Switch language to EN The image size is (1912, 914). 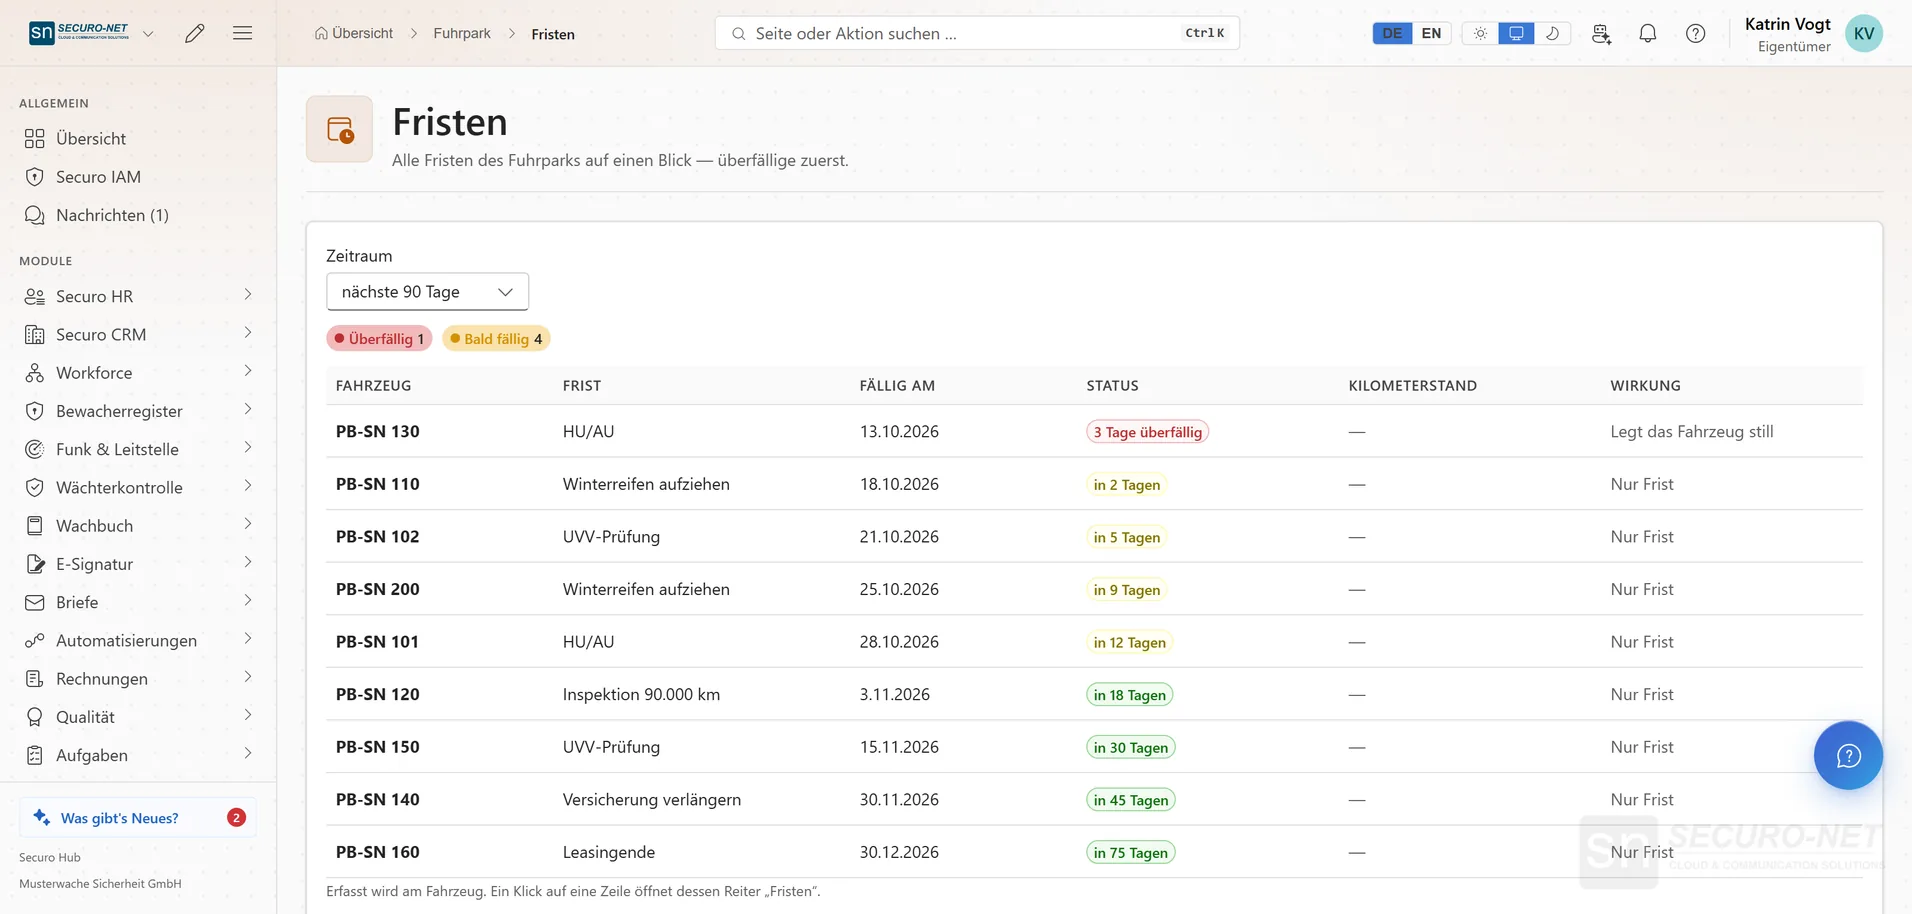[x=1432, y=33]
